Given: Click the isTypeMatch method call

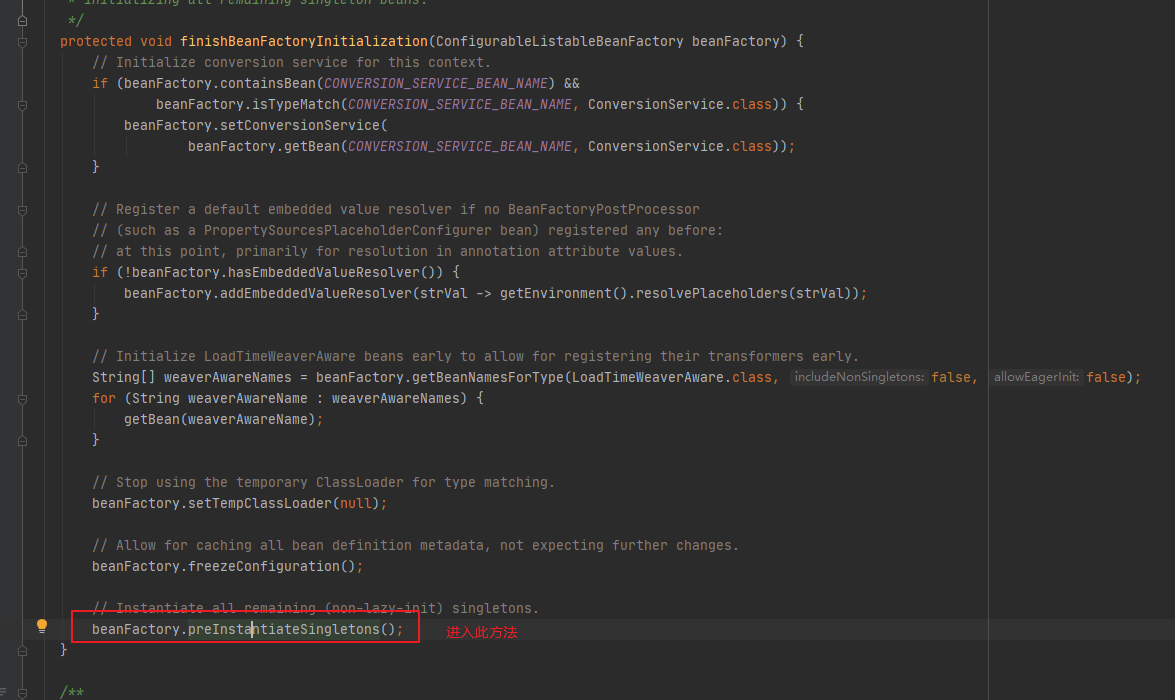Looking at the screenshot, I should (x=296, y=104).
